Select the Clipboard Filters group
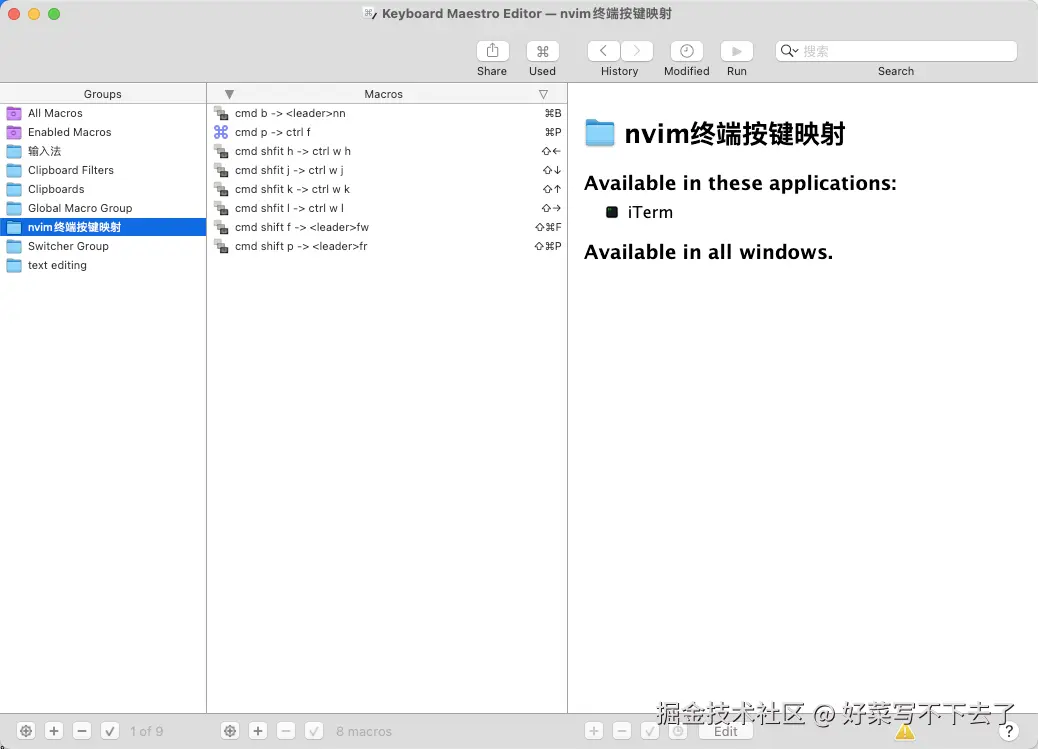This screenshot has height=749, width=1038. (103, 170)
